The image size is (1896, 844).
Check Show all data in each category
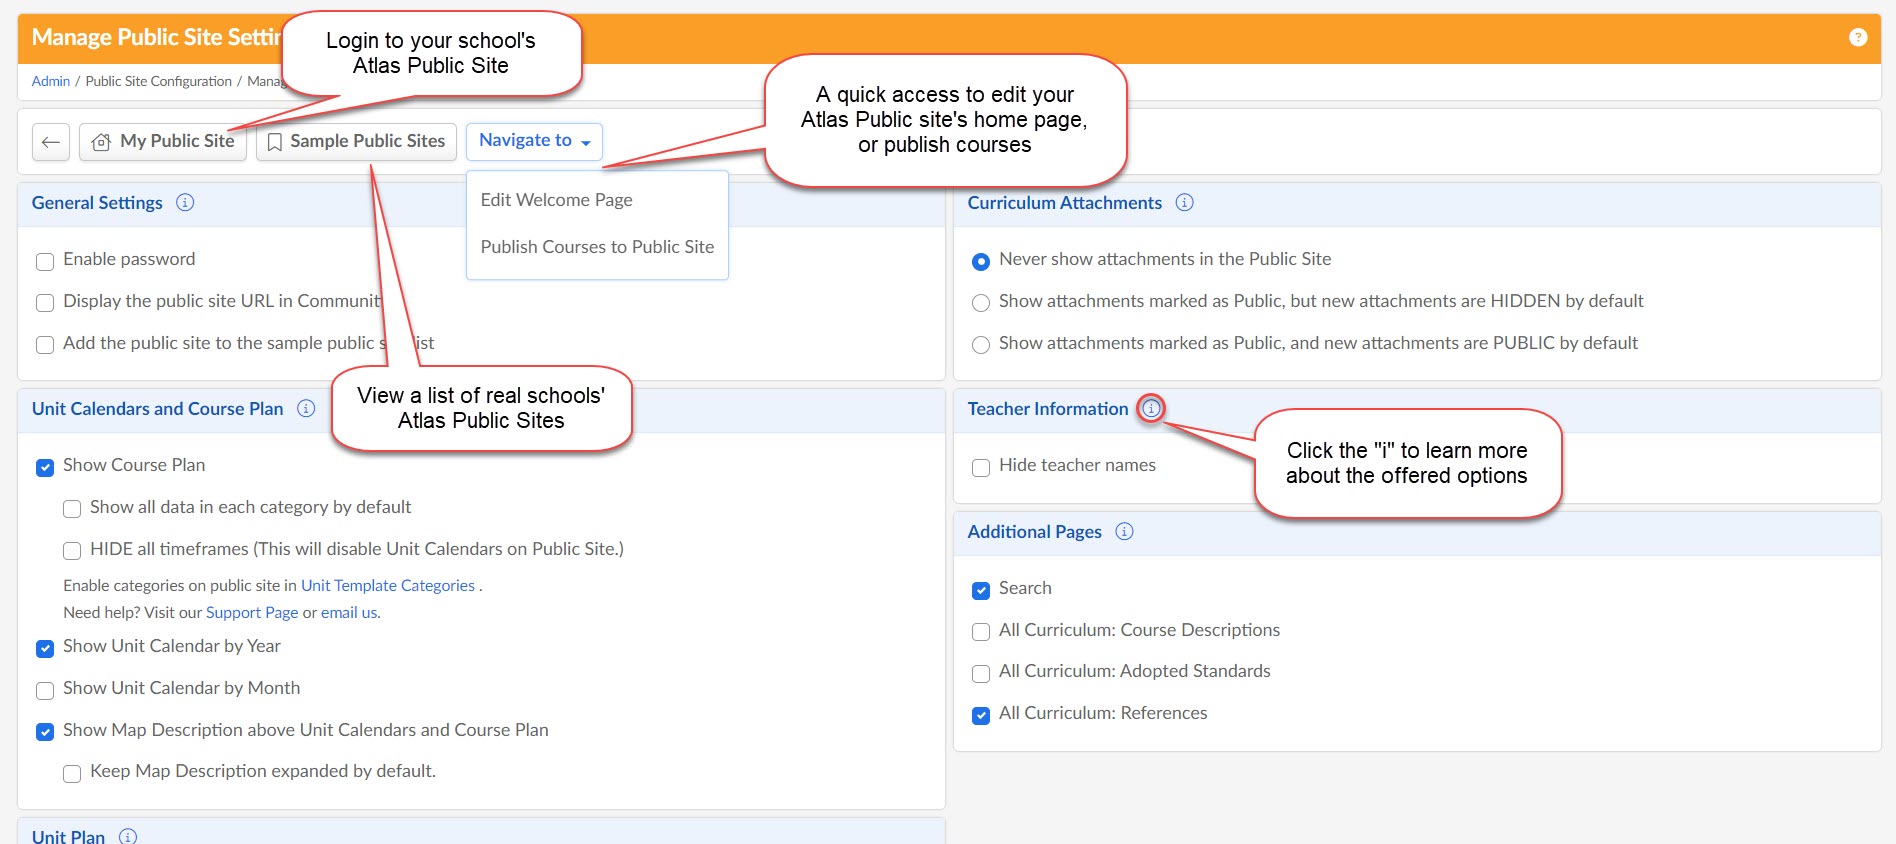point(72,509)
